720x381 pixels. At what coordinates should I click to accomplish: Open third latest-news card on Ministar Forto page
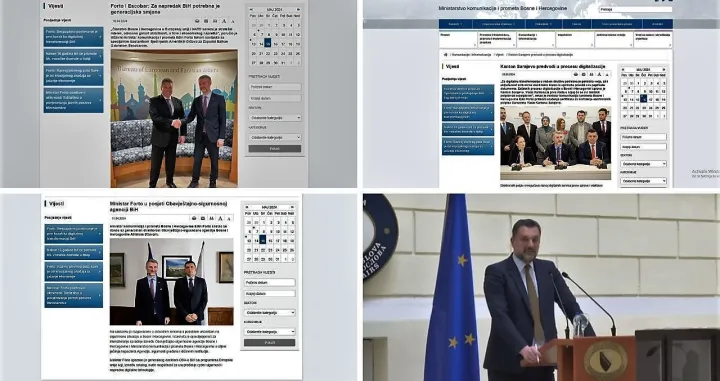pyautogui.click(x=73, y=271)
